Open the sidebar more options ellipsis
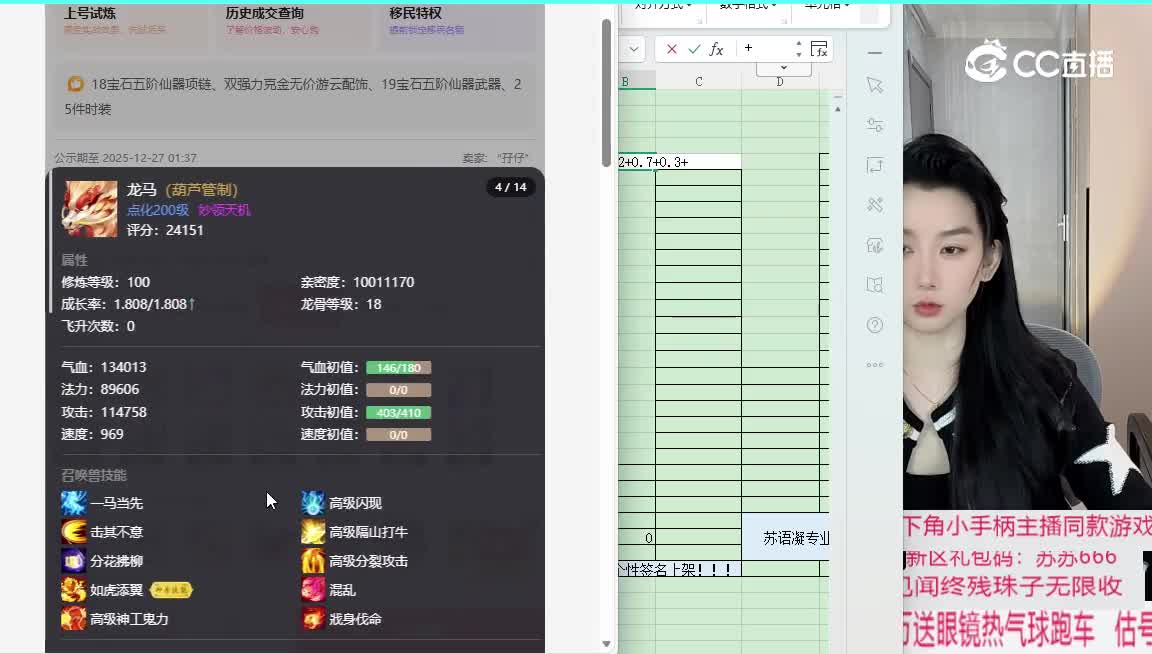This screenshot has width=1152, height=654. (874, 365)
